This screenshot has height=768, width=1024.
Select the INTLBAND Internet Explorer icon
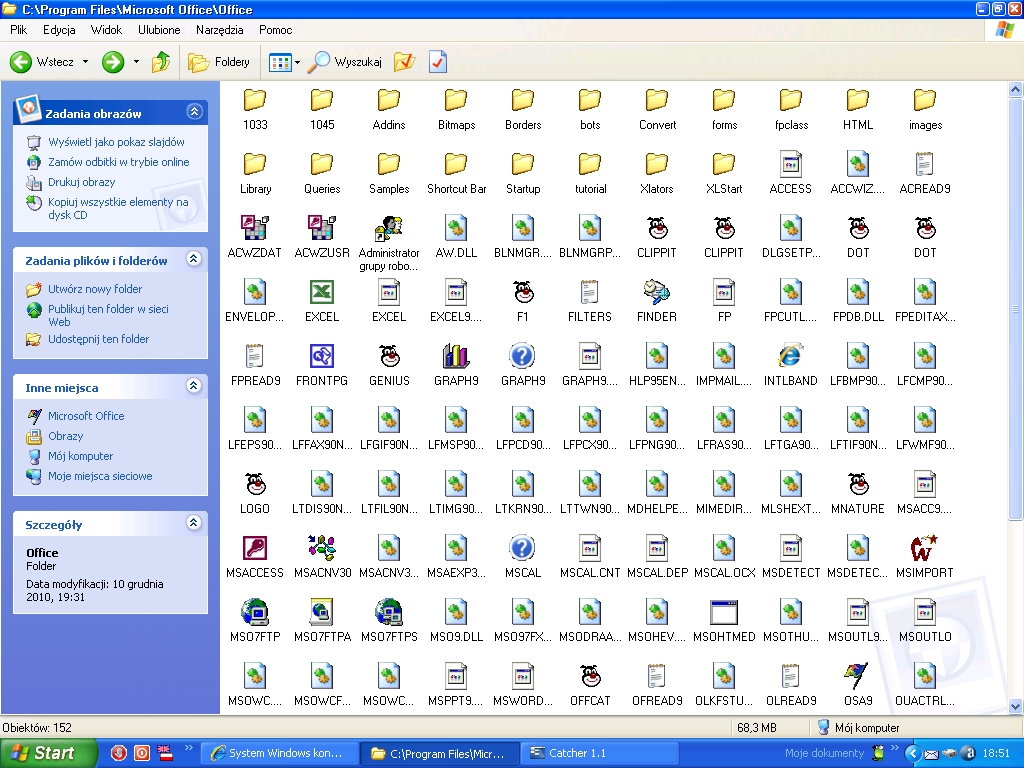[x=790, y=357]
